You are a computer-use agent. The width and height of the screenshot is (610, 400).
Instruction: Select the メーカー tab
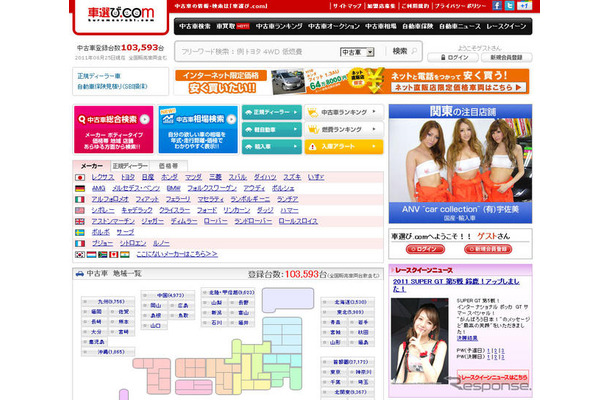pos(92,166)
